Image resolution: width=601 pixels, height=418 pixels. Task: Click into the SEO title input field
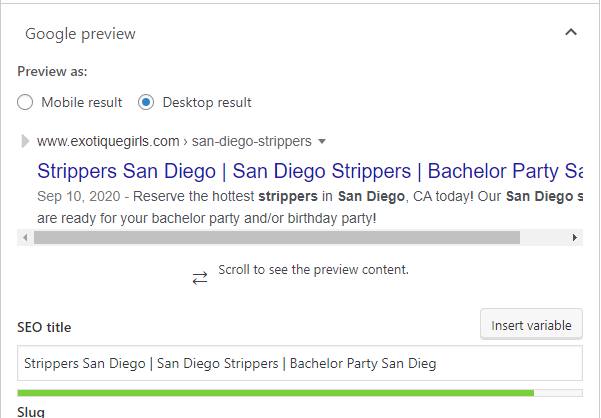tap(300, 363)
